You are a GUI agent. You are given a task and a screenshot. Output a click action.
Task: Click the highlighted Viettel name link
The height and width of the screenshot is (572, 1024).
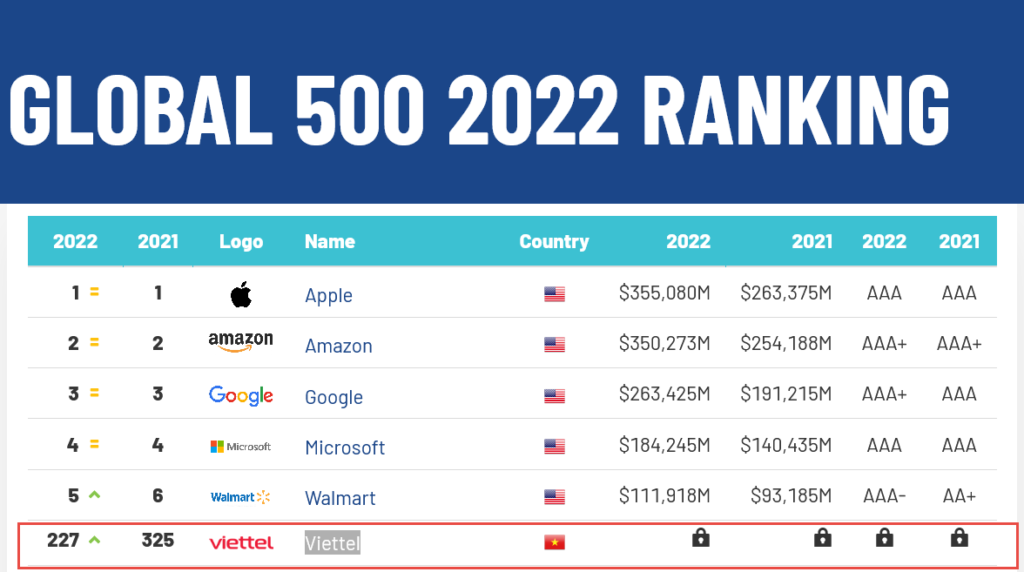[x=332, y=543]
